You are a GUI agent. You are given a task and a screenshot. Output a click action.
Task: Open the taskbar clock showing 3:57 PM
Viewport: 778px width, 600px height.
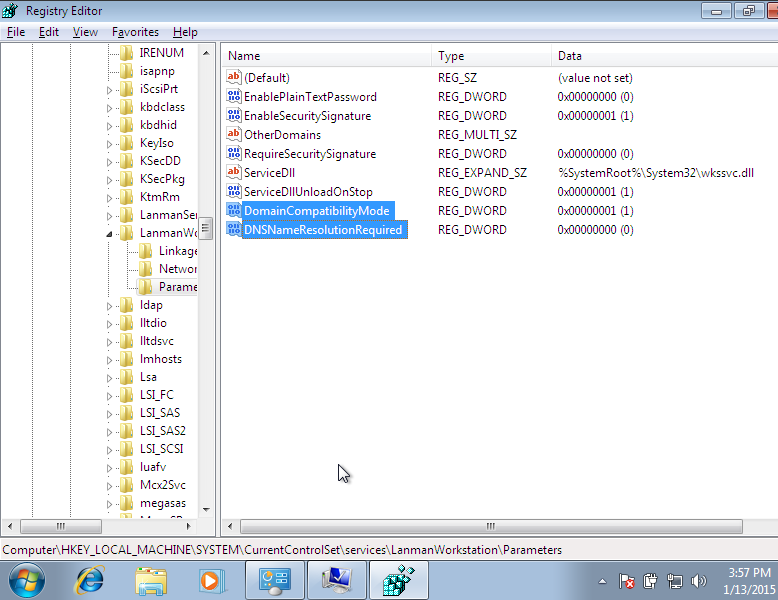[749, 581]
